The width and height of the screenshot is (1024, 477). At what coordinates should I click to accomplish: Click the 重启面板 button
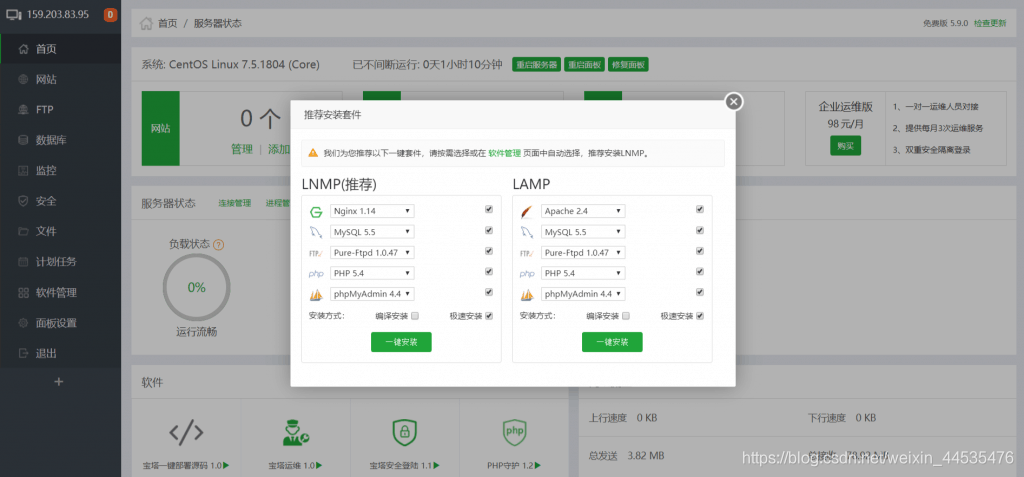(x=584, y=65)
